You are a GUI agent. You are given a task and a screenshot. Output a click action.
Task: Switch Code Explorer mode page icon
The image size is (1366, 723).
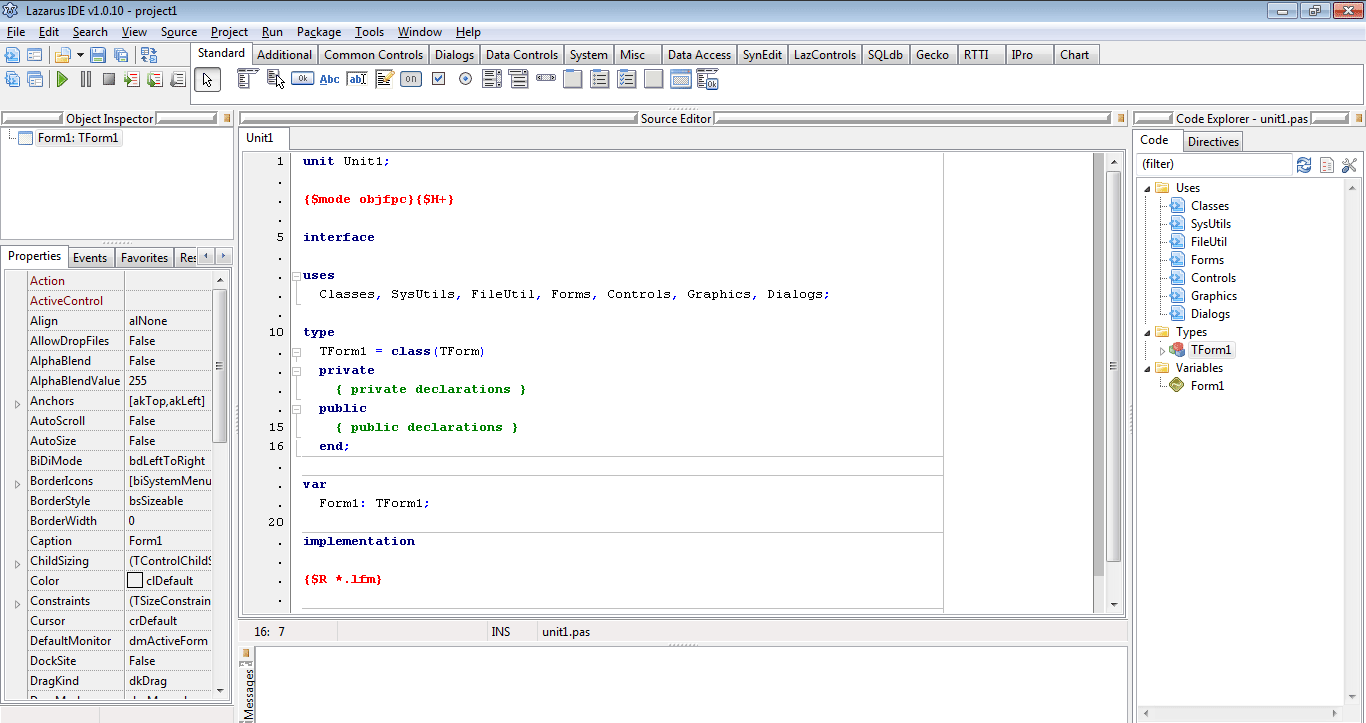tap(1327, 165)
